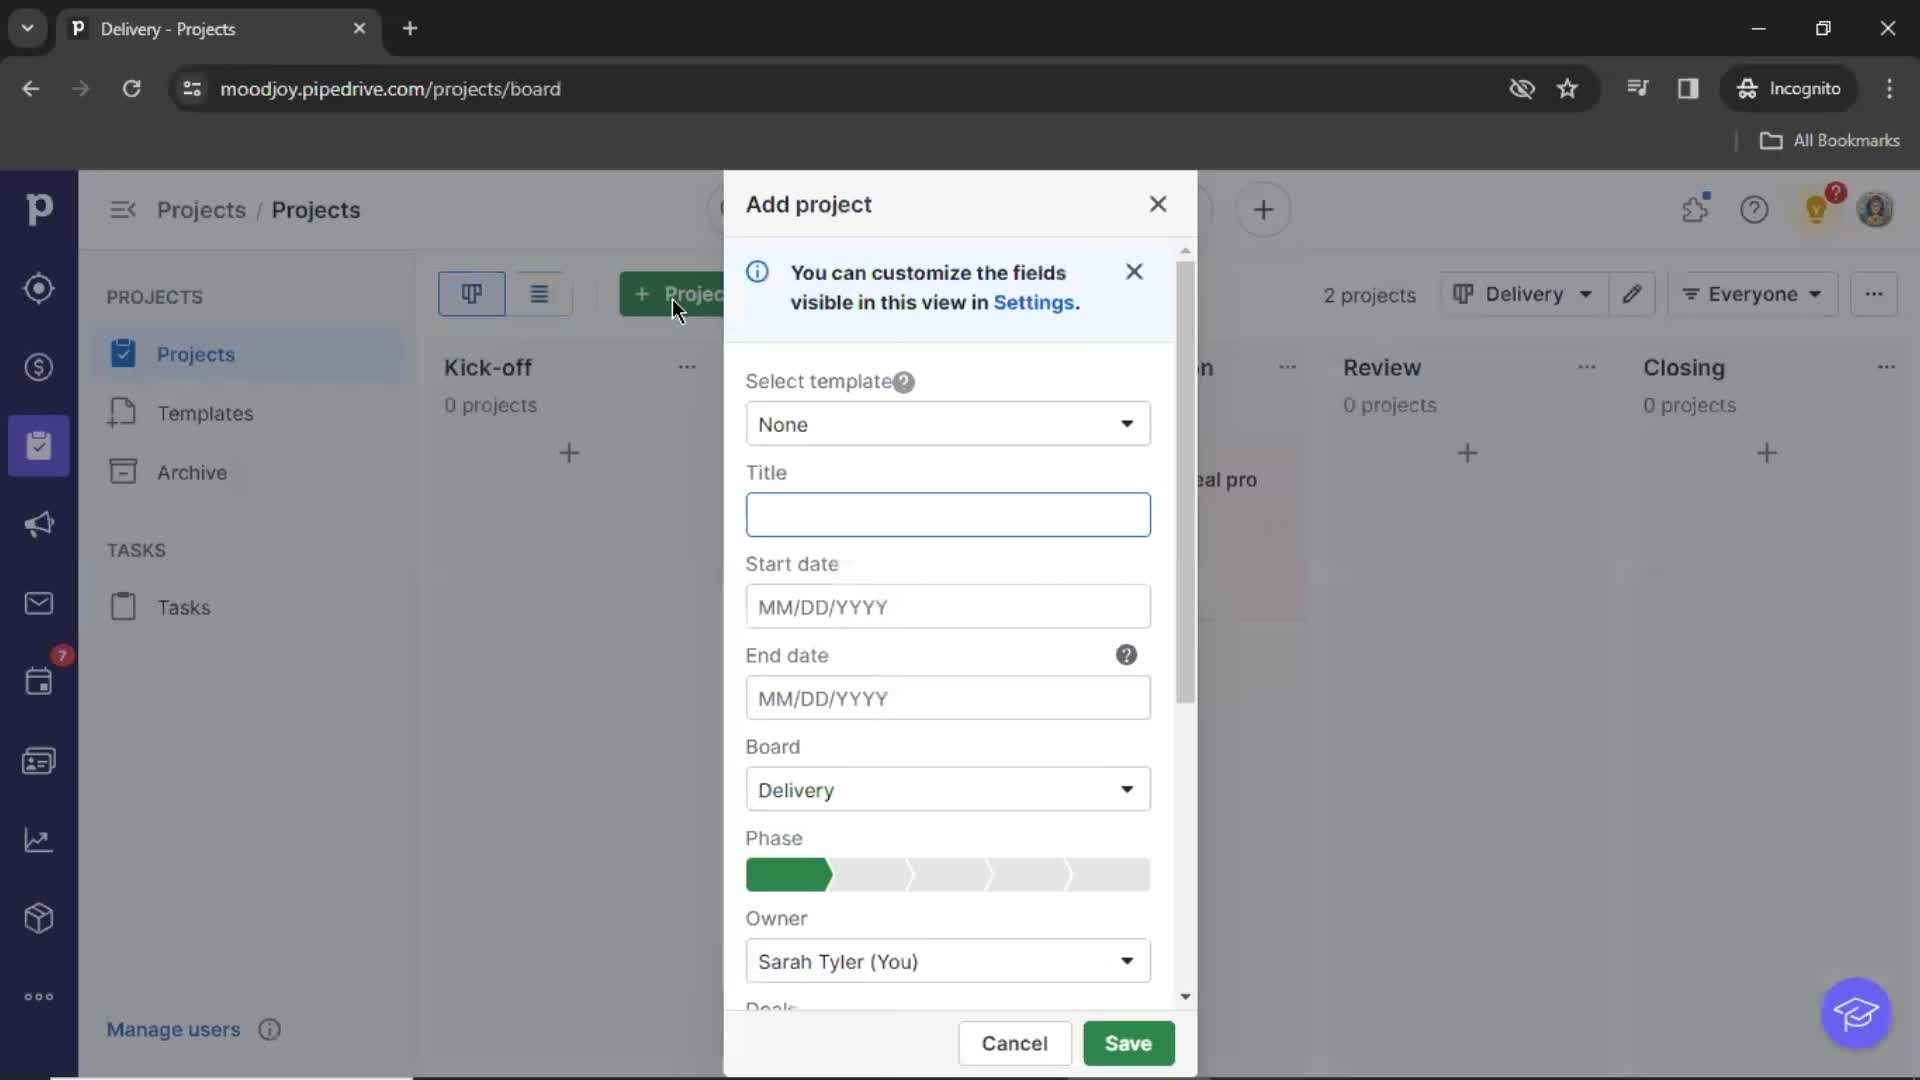The height and width of the screenshot is (1080, 1920).
Task: Click the Cancel button to dismiss dialog
Action: (x=1014, y=1043)
